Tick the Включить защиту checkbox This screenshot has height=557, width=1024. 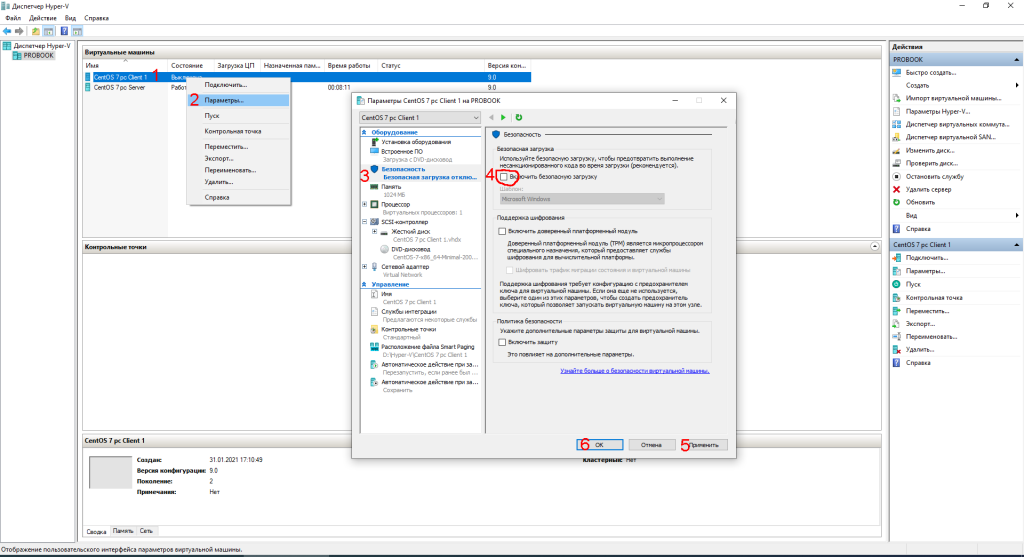[x=502, y=342]
